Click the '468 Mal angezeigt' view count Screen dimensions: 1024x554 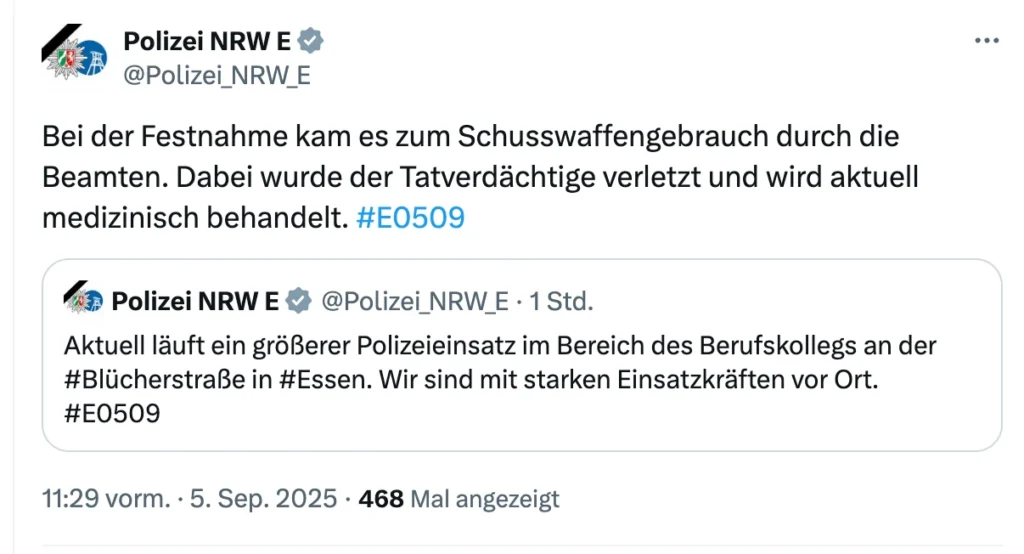458,498
